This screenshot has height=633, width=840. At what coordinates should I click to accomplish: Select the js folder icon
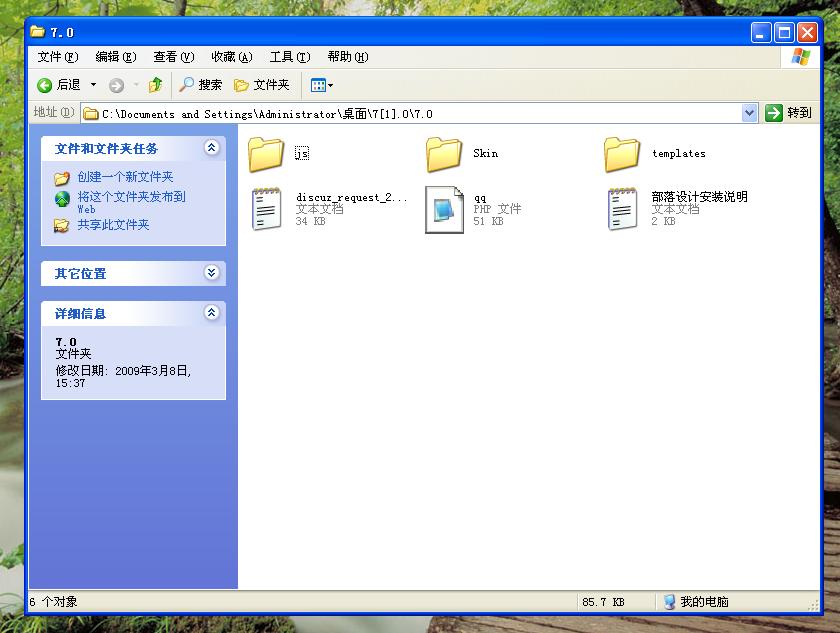pyautogui.click(x=266, y=154)
